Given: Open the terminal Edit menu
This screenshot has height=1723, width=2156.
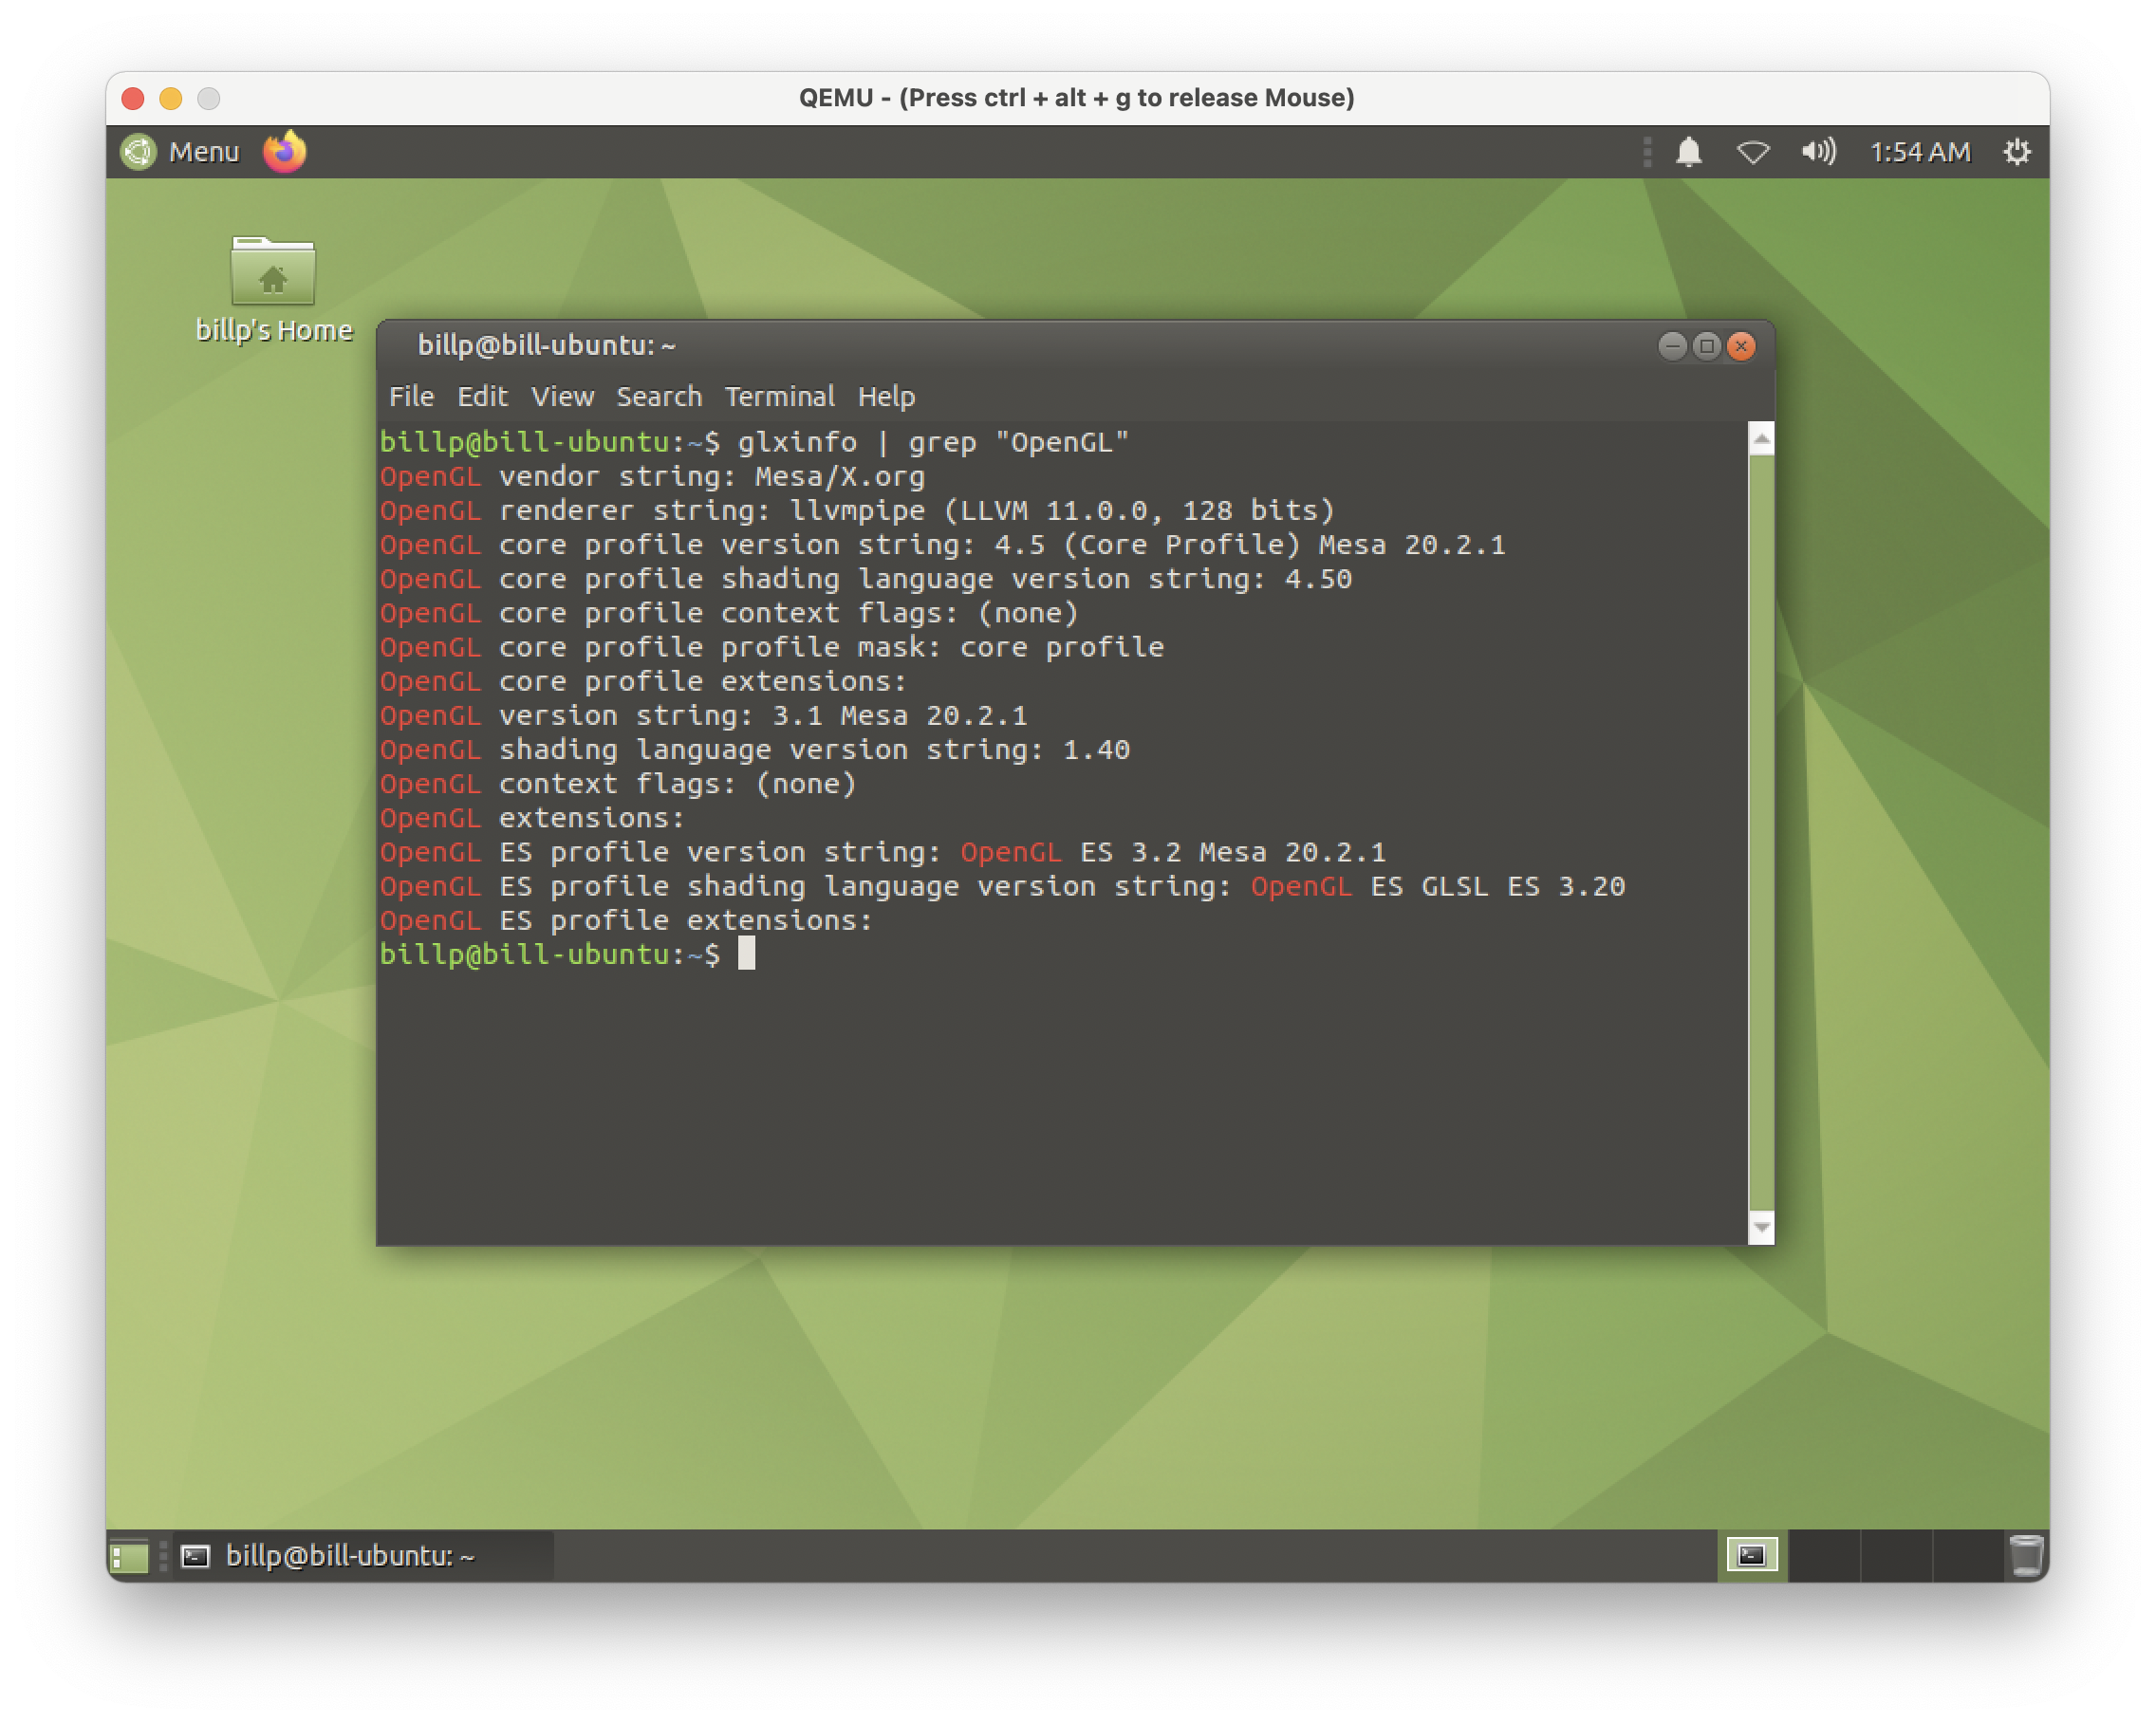Looking at the screenshot, I should [482, 397].
